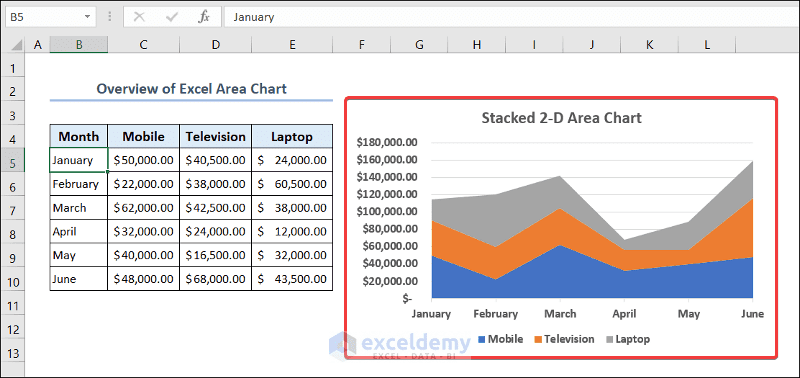Image resolution: width=800 pixels, height=378 pixels.
Task: Click the $16,500.00 Television cell
Action: pyautogui.click(x=216, y=255)
